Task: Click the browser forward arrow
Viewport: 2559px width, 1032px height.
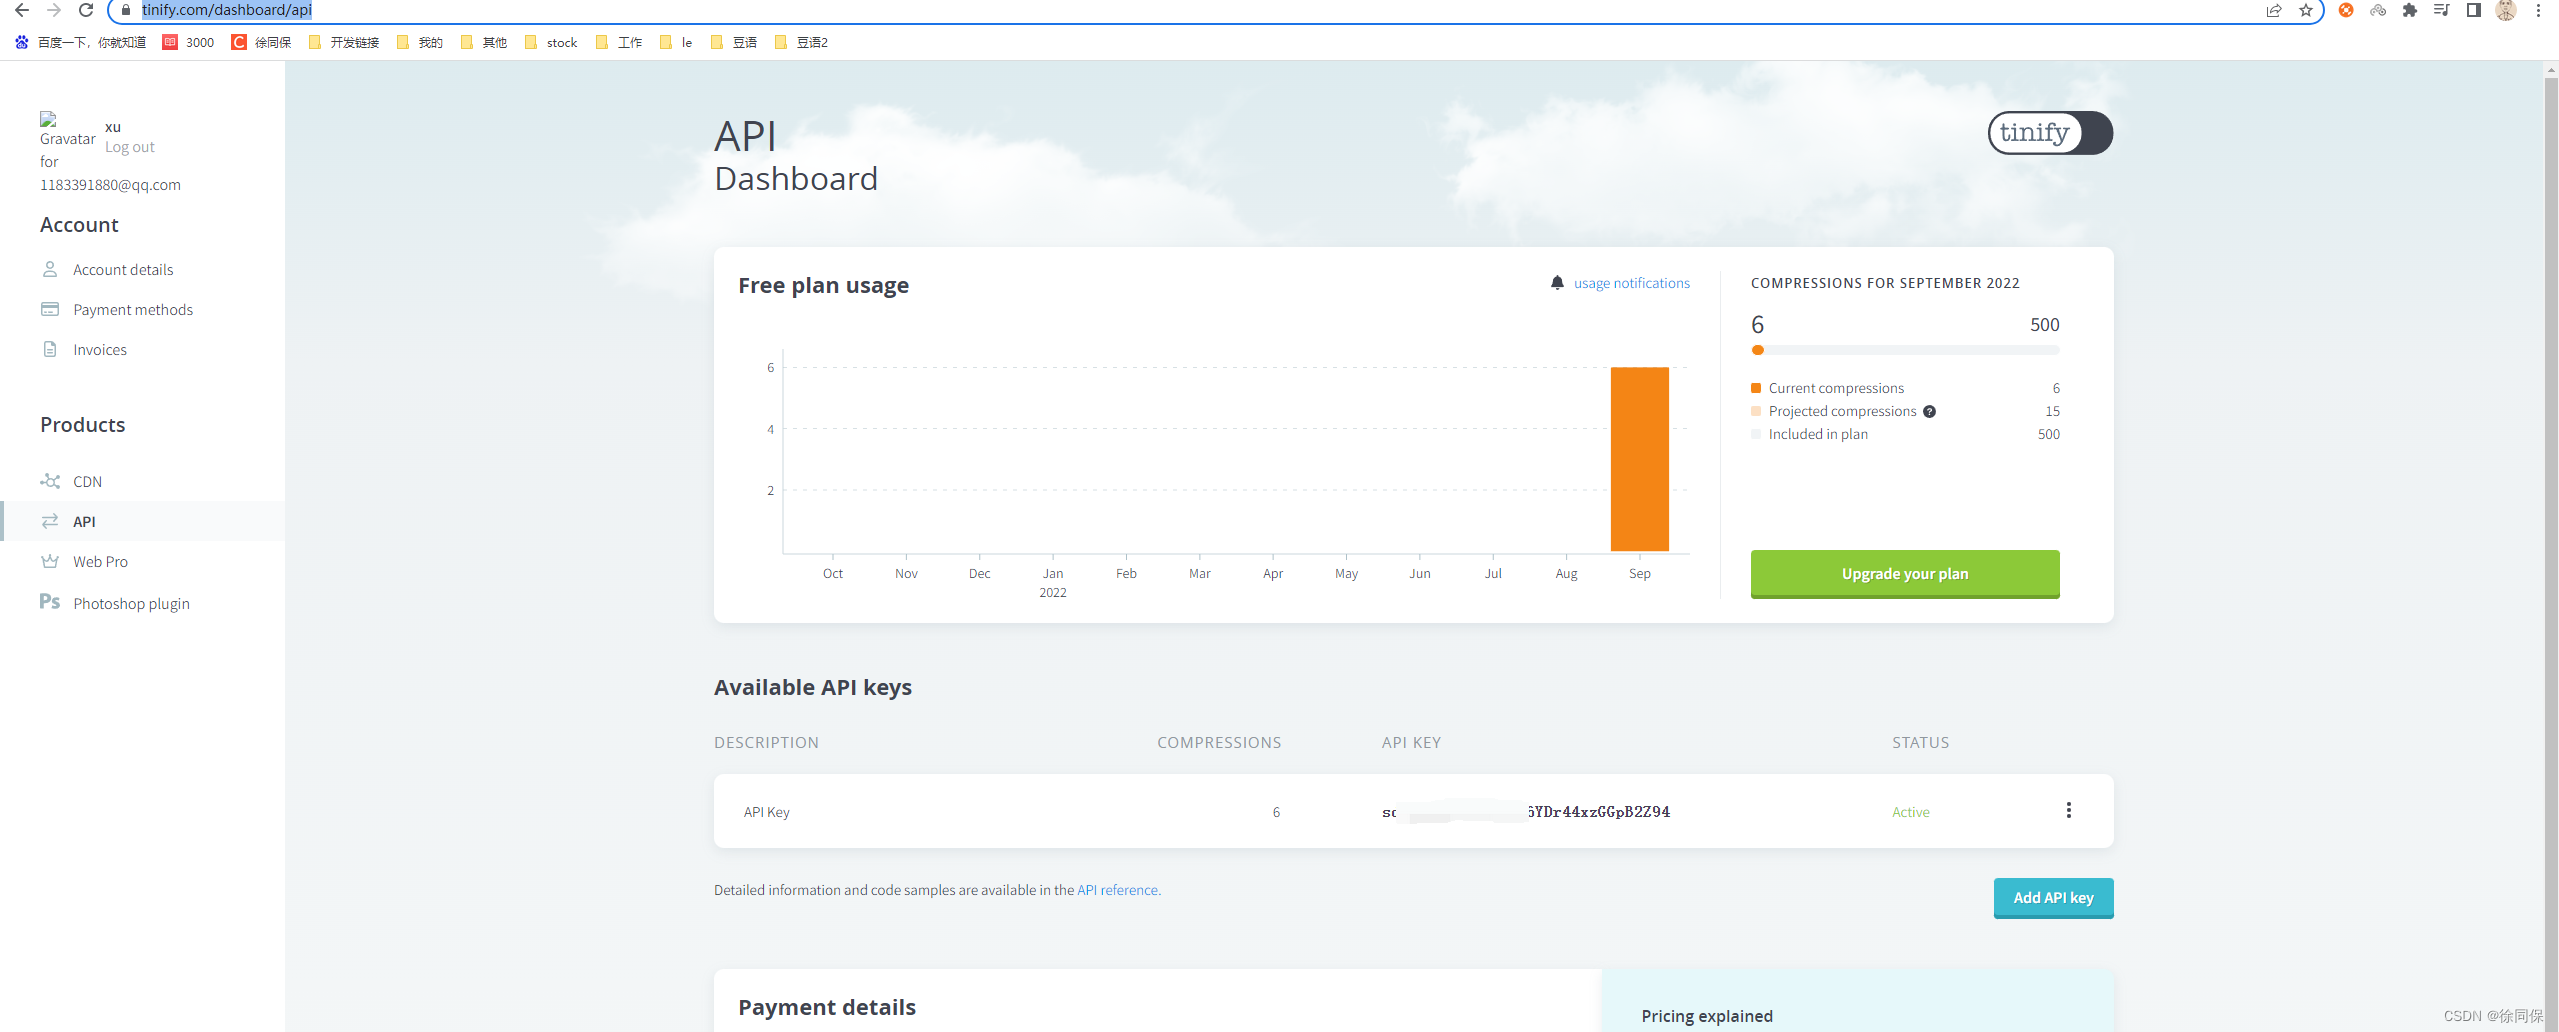Action: tap(54, 10)
